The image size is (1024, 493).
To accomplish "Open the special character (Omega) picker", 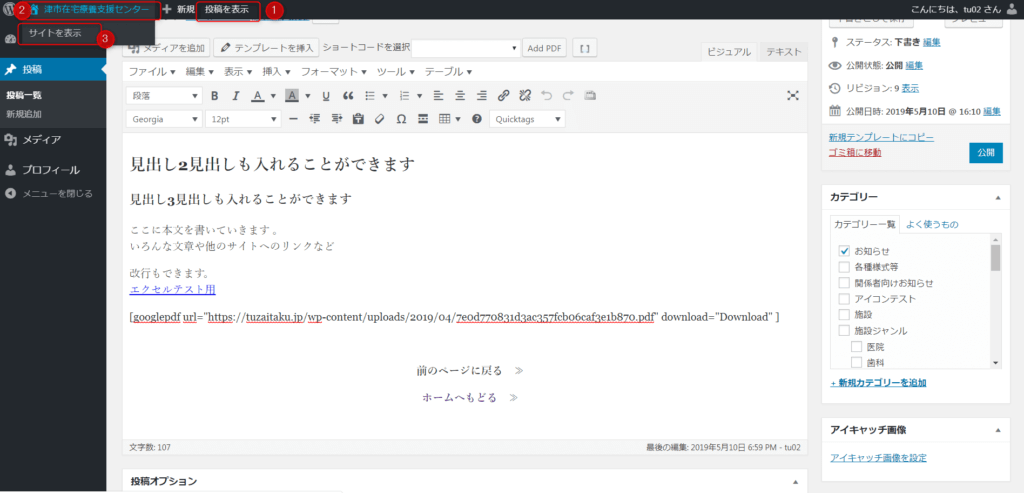I will 401,119.
